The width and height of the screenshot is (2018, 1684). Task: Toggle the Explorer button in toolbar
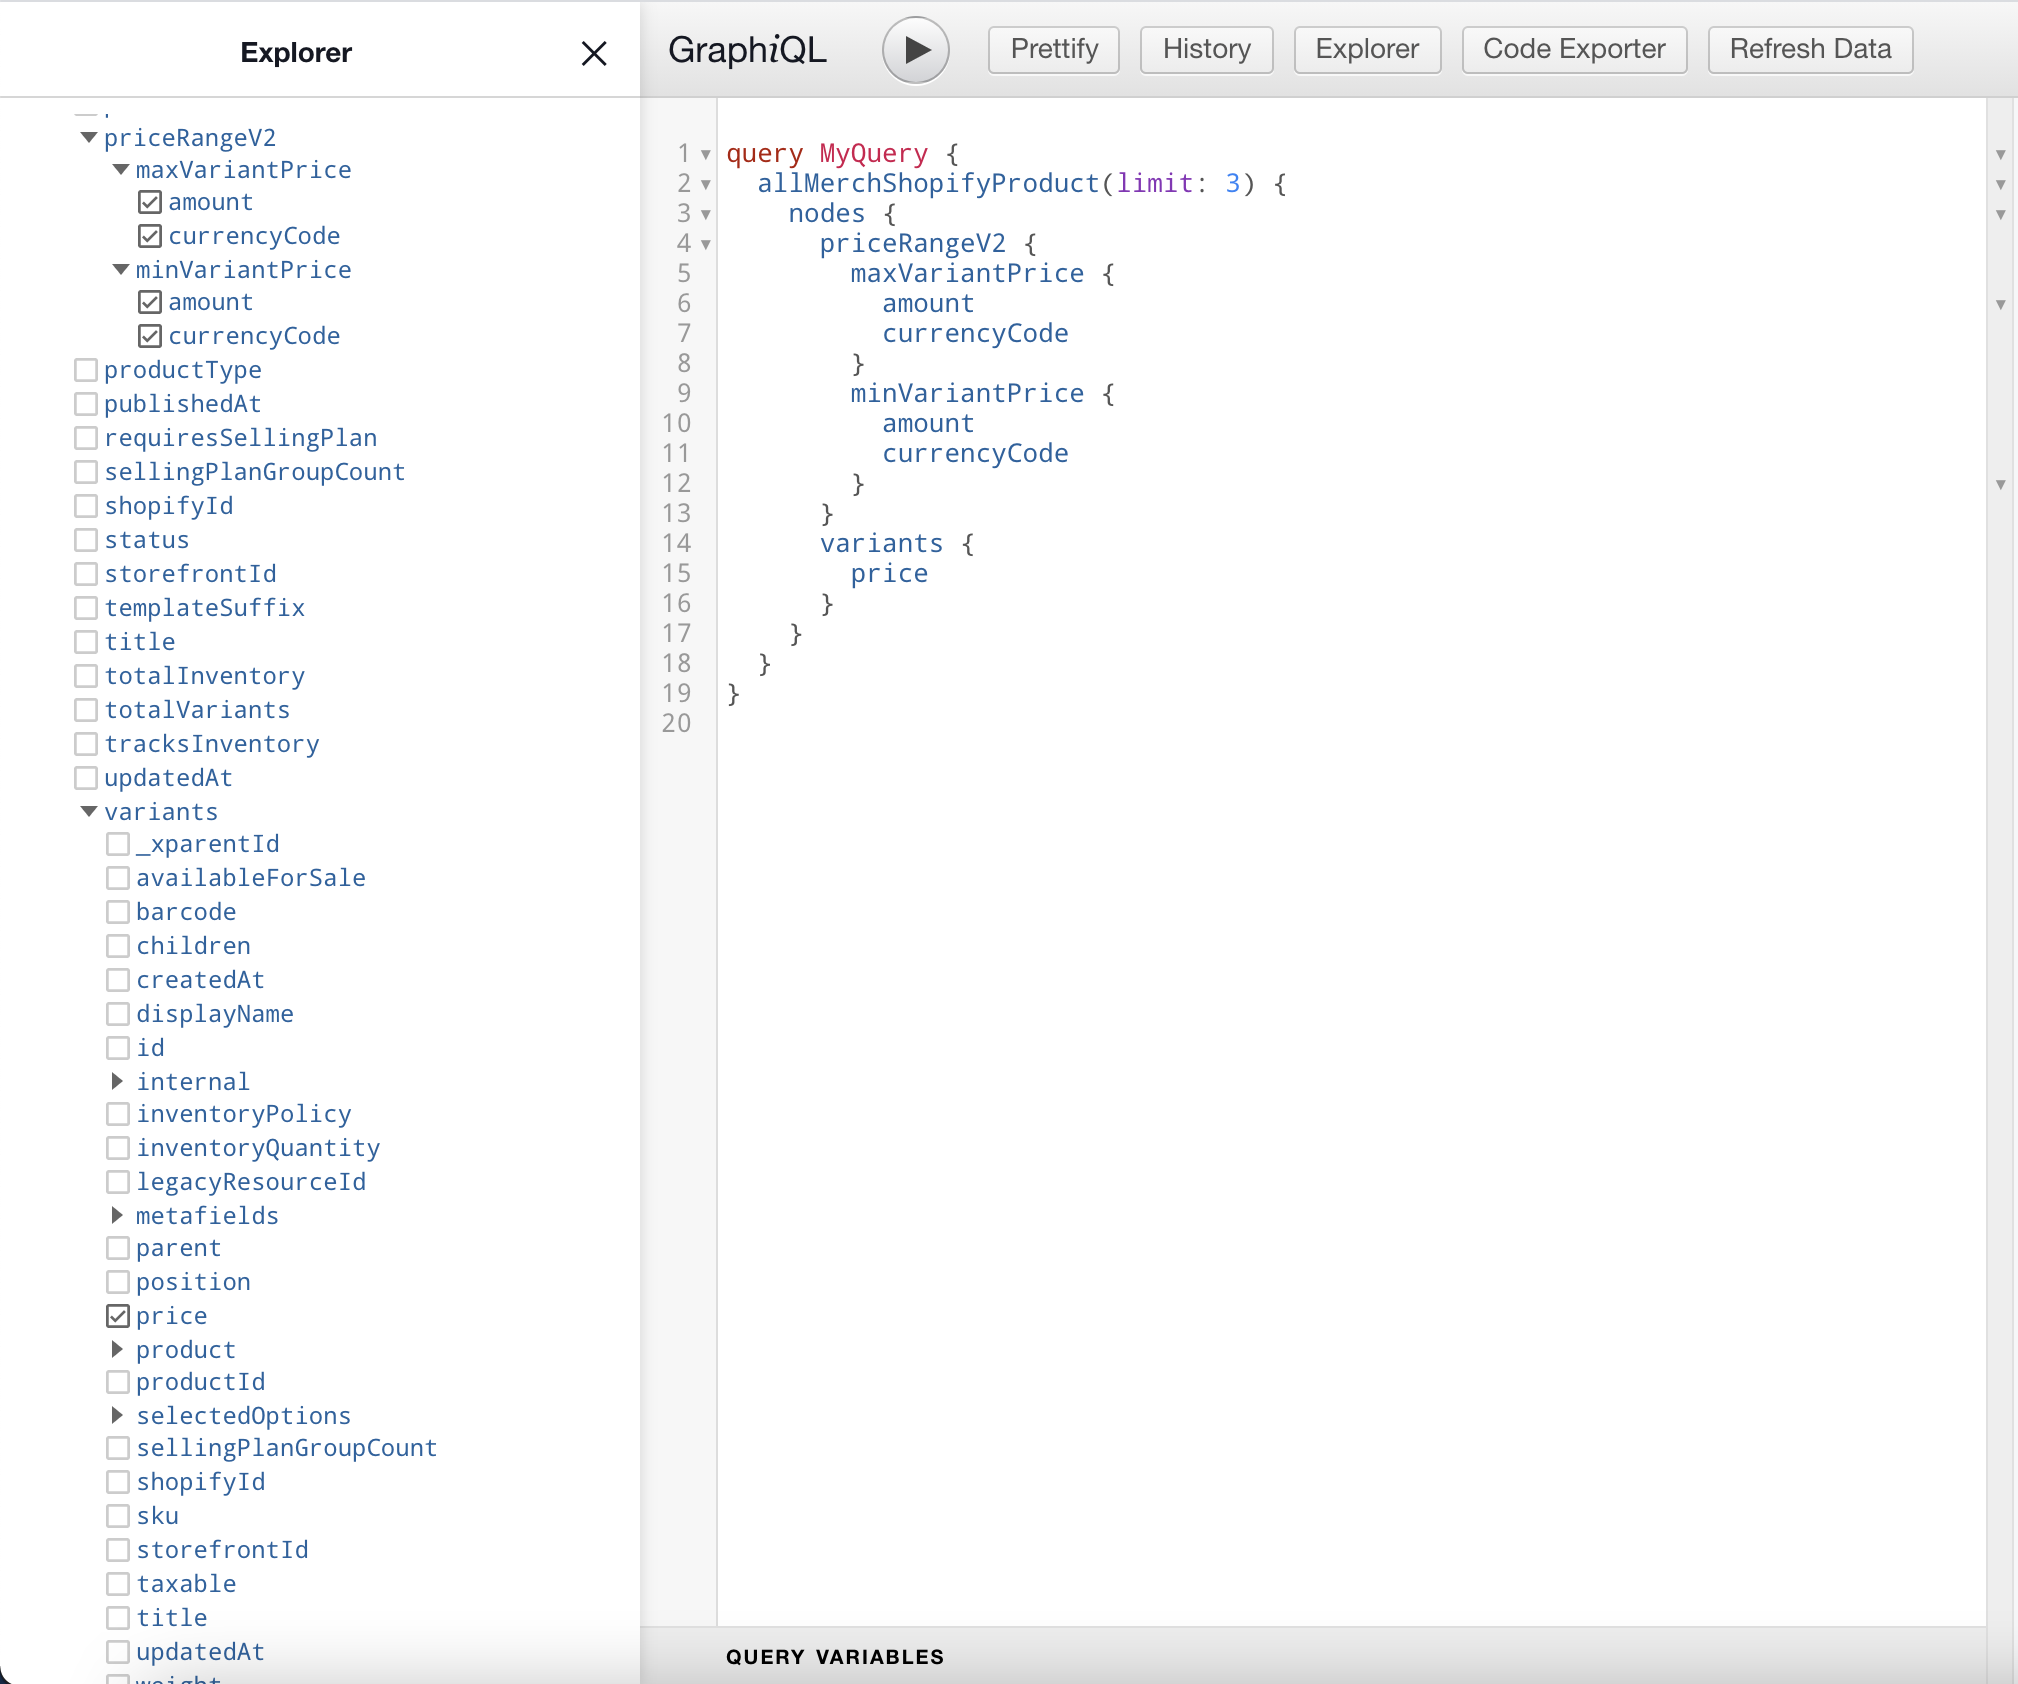(x=1367, y=49)
